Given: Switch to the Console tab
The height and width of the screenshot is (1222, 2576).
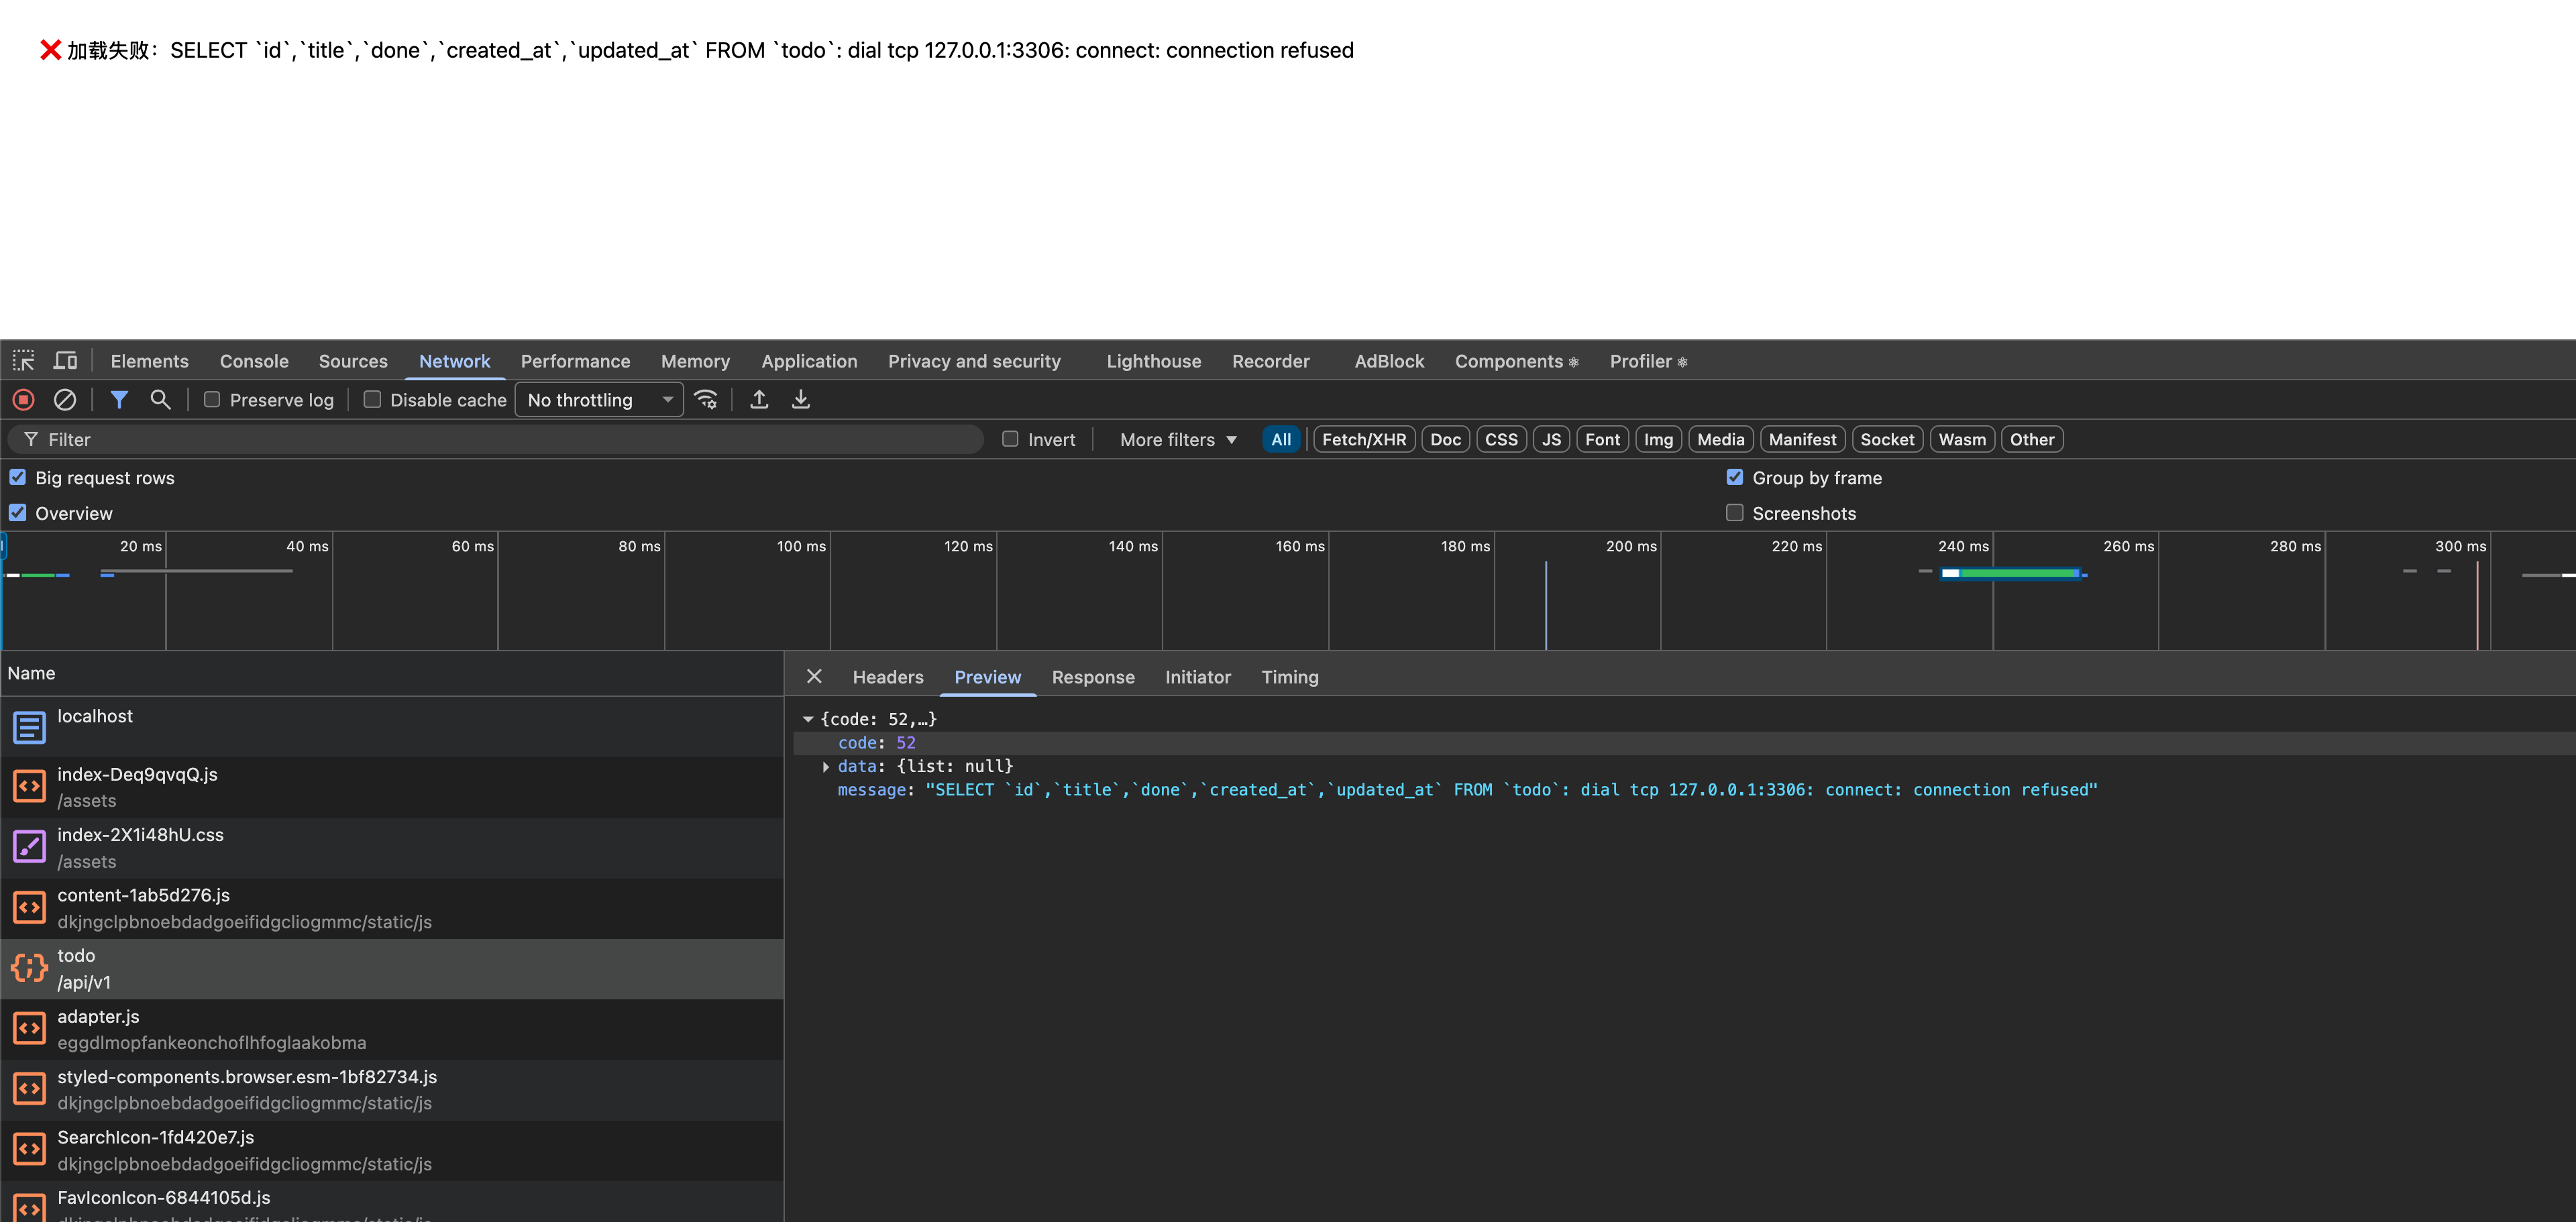Looking at the screenshot, I should [x=254, y=362].
